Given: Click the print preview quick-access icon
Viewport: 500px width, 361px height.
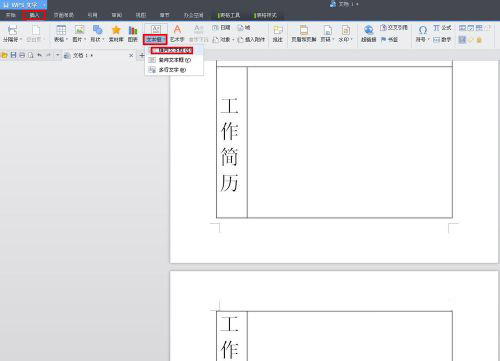Looking at the screenshot, I should tap(31, 55).
